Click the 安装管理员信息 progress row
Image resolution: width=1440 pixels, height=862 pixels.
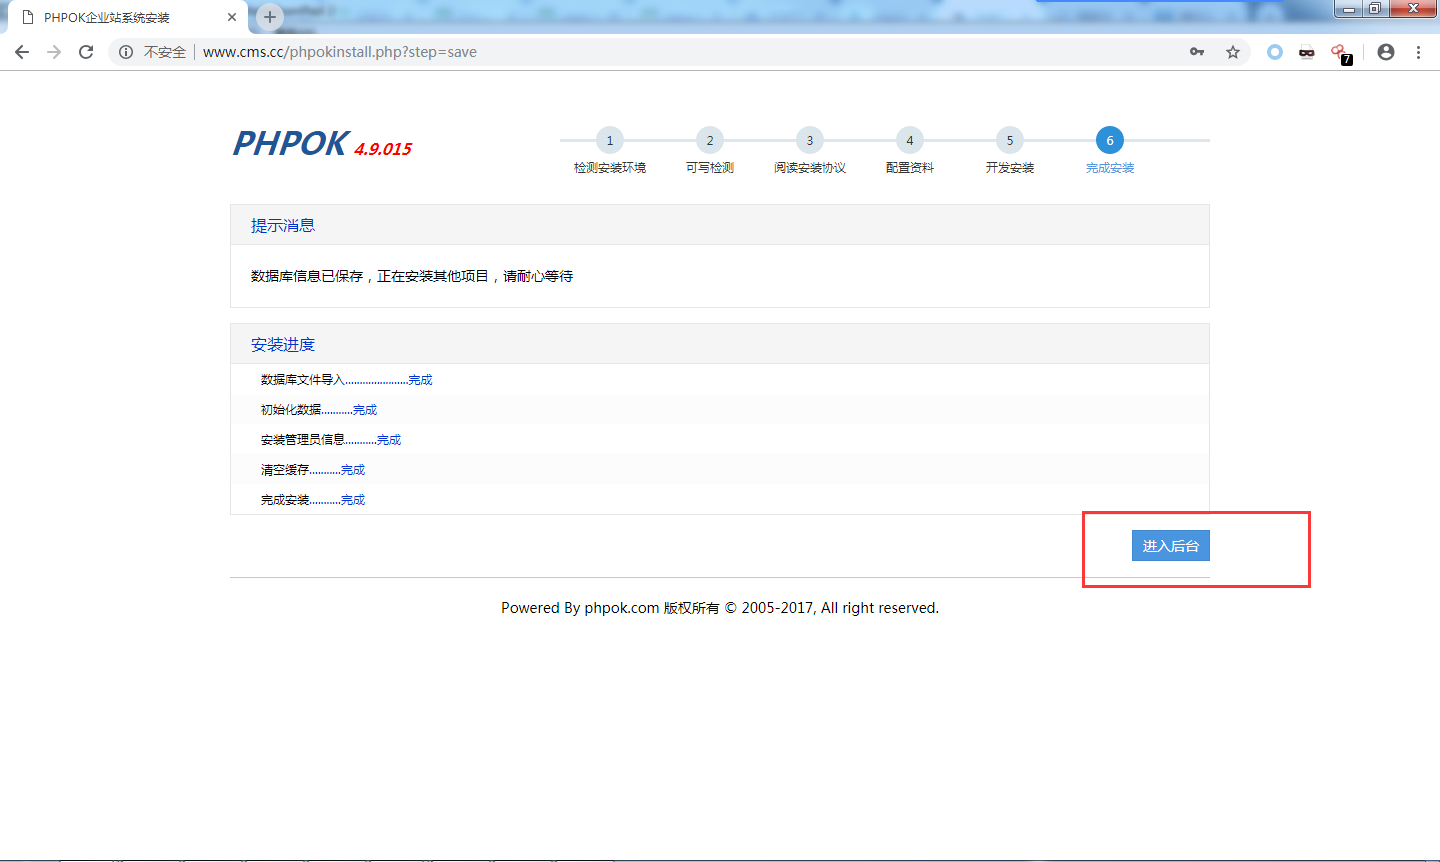720,440
